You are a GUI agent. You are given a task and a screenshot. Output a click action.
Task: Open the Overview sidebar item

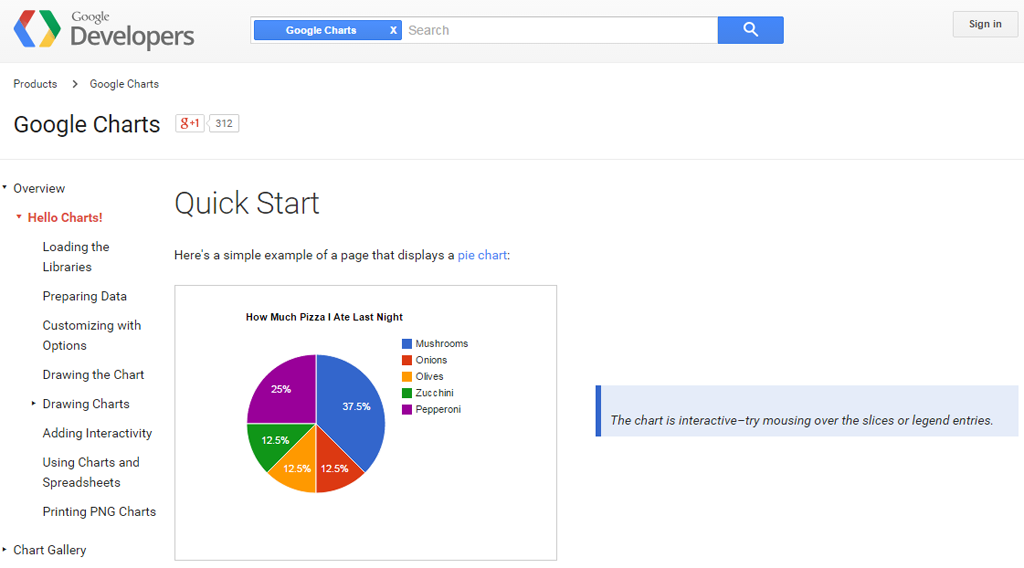click(39, 189)
